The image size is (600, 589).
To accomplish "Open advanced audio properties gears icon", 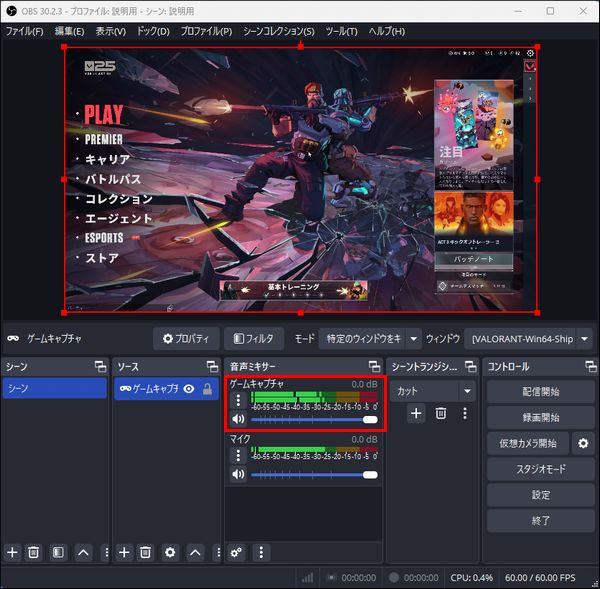I will point(236,552).
